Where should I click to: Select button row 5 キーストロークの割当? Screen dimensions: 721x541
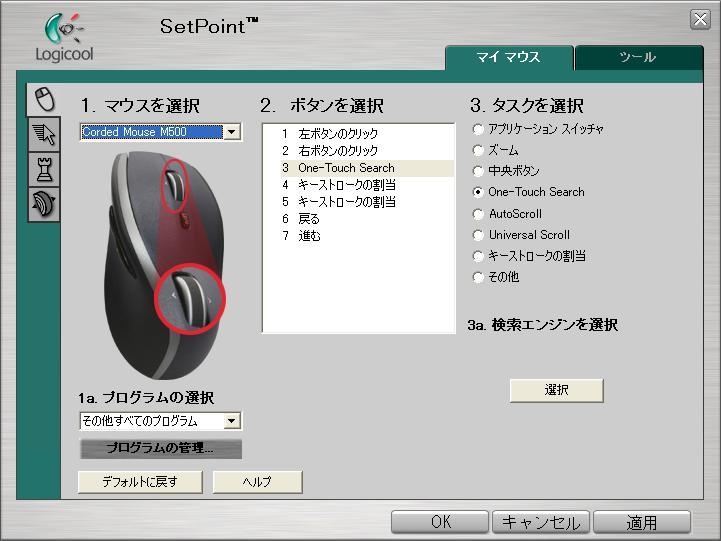pyautogui.click(x=367, y=202)
